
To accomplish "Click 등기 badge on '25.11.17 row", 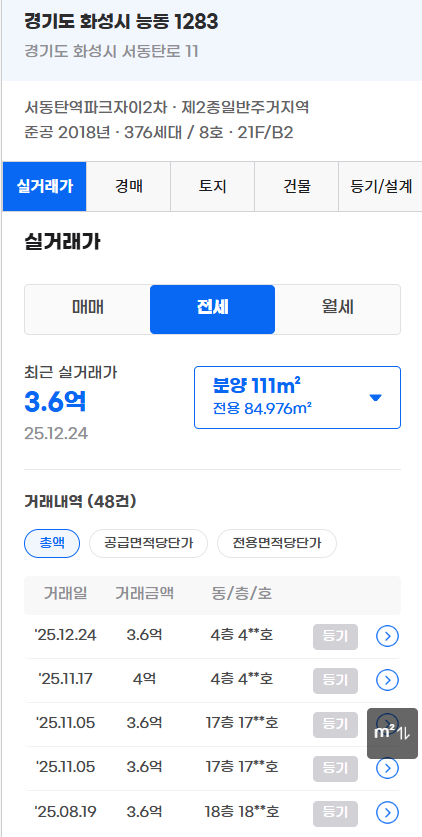I will (335, 680).
